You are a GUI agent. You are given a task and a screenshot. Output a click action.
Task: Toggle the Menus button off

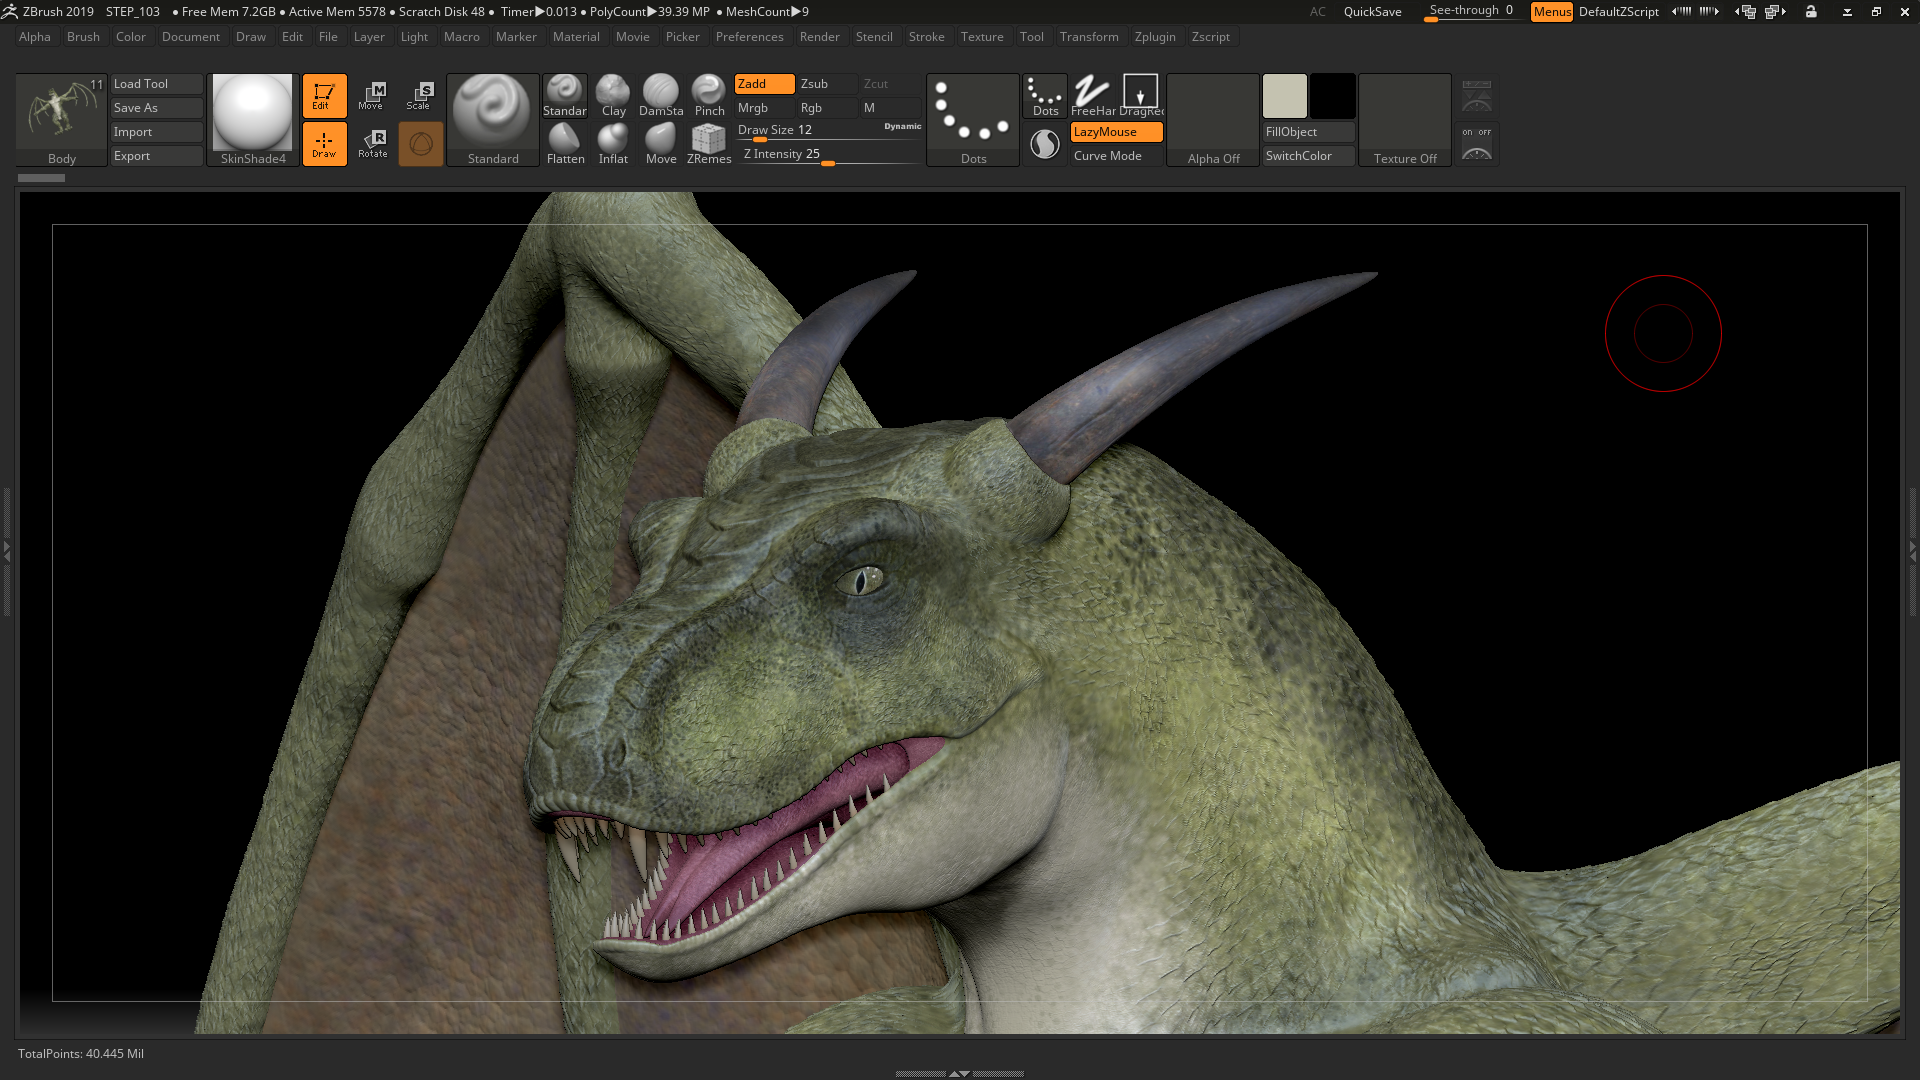click(x=1551, y=12)
